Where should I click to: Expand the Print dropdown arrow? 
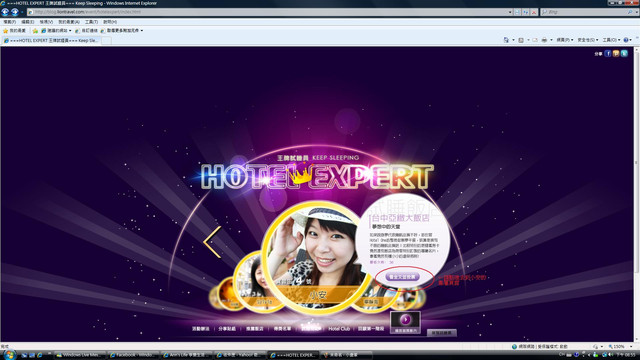551,40
